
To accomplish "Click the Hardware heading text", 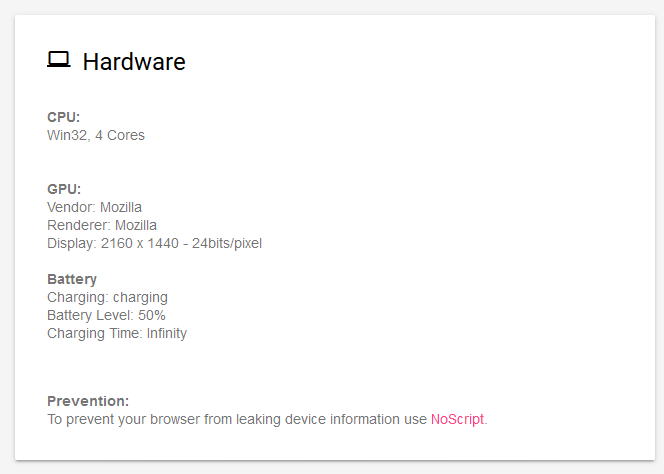I will click(134, 62).
